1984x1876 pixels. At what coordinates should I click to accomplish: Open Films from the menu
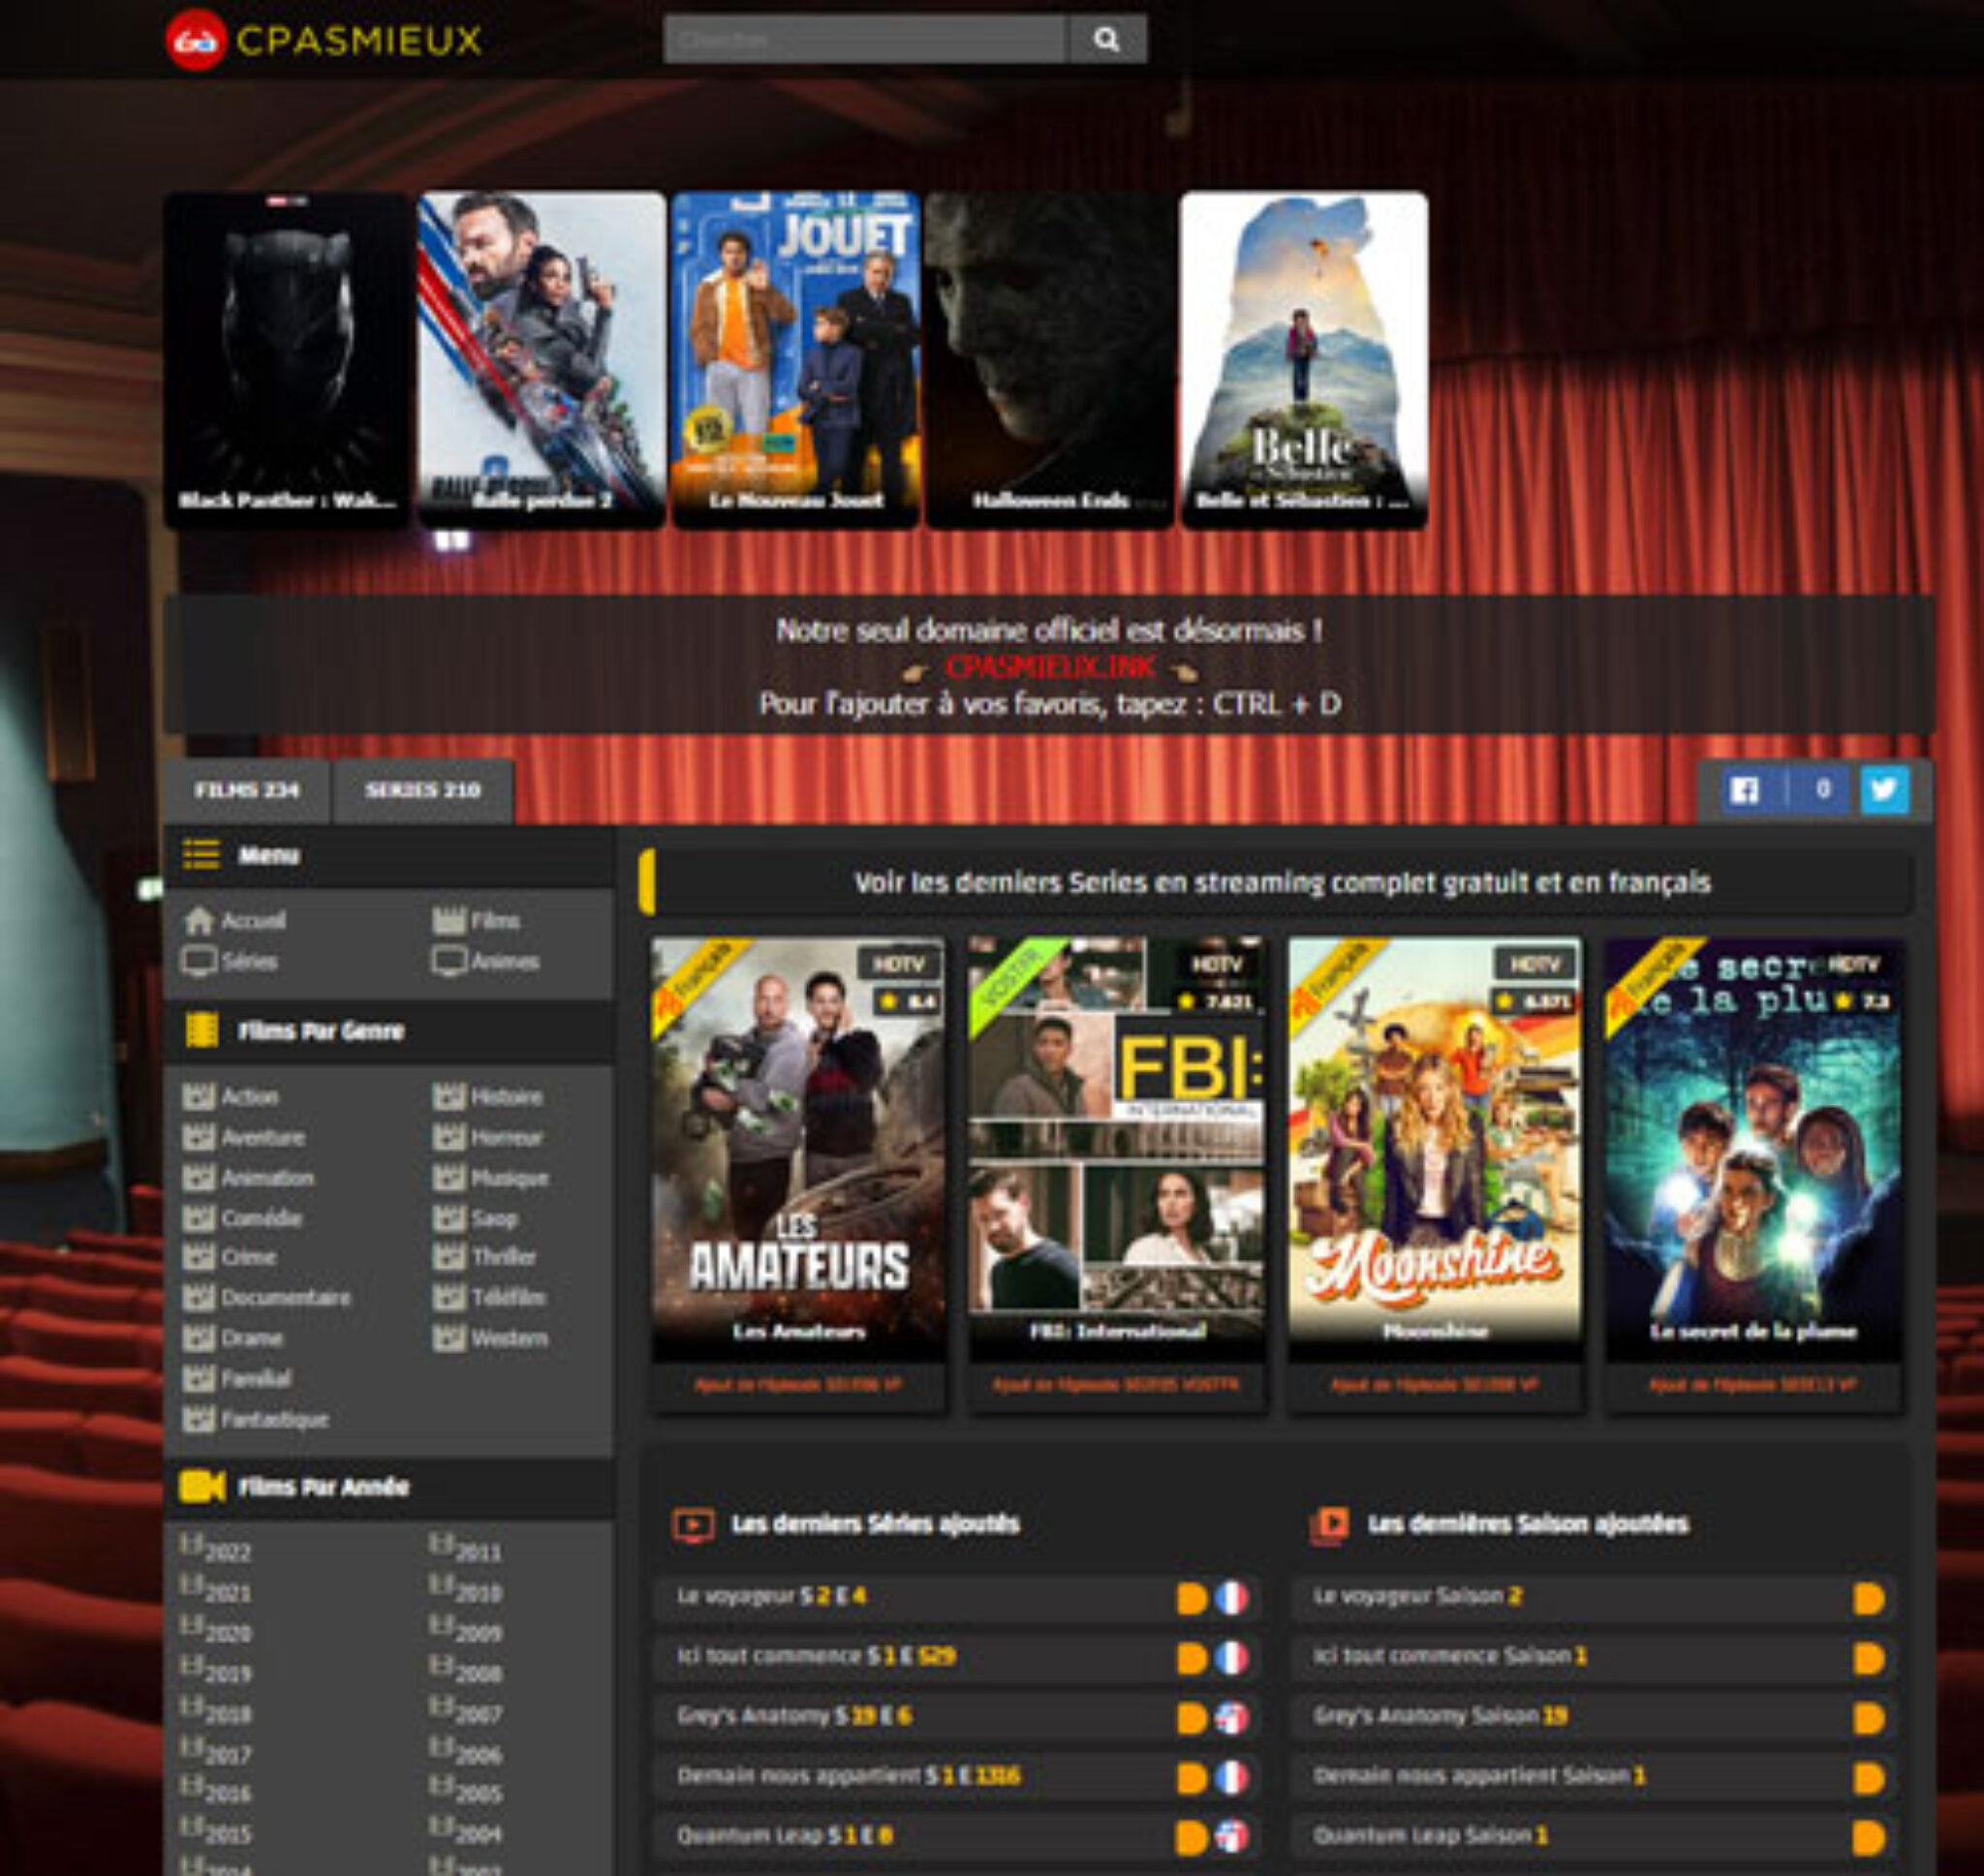click(476, 921)
